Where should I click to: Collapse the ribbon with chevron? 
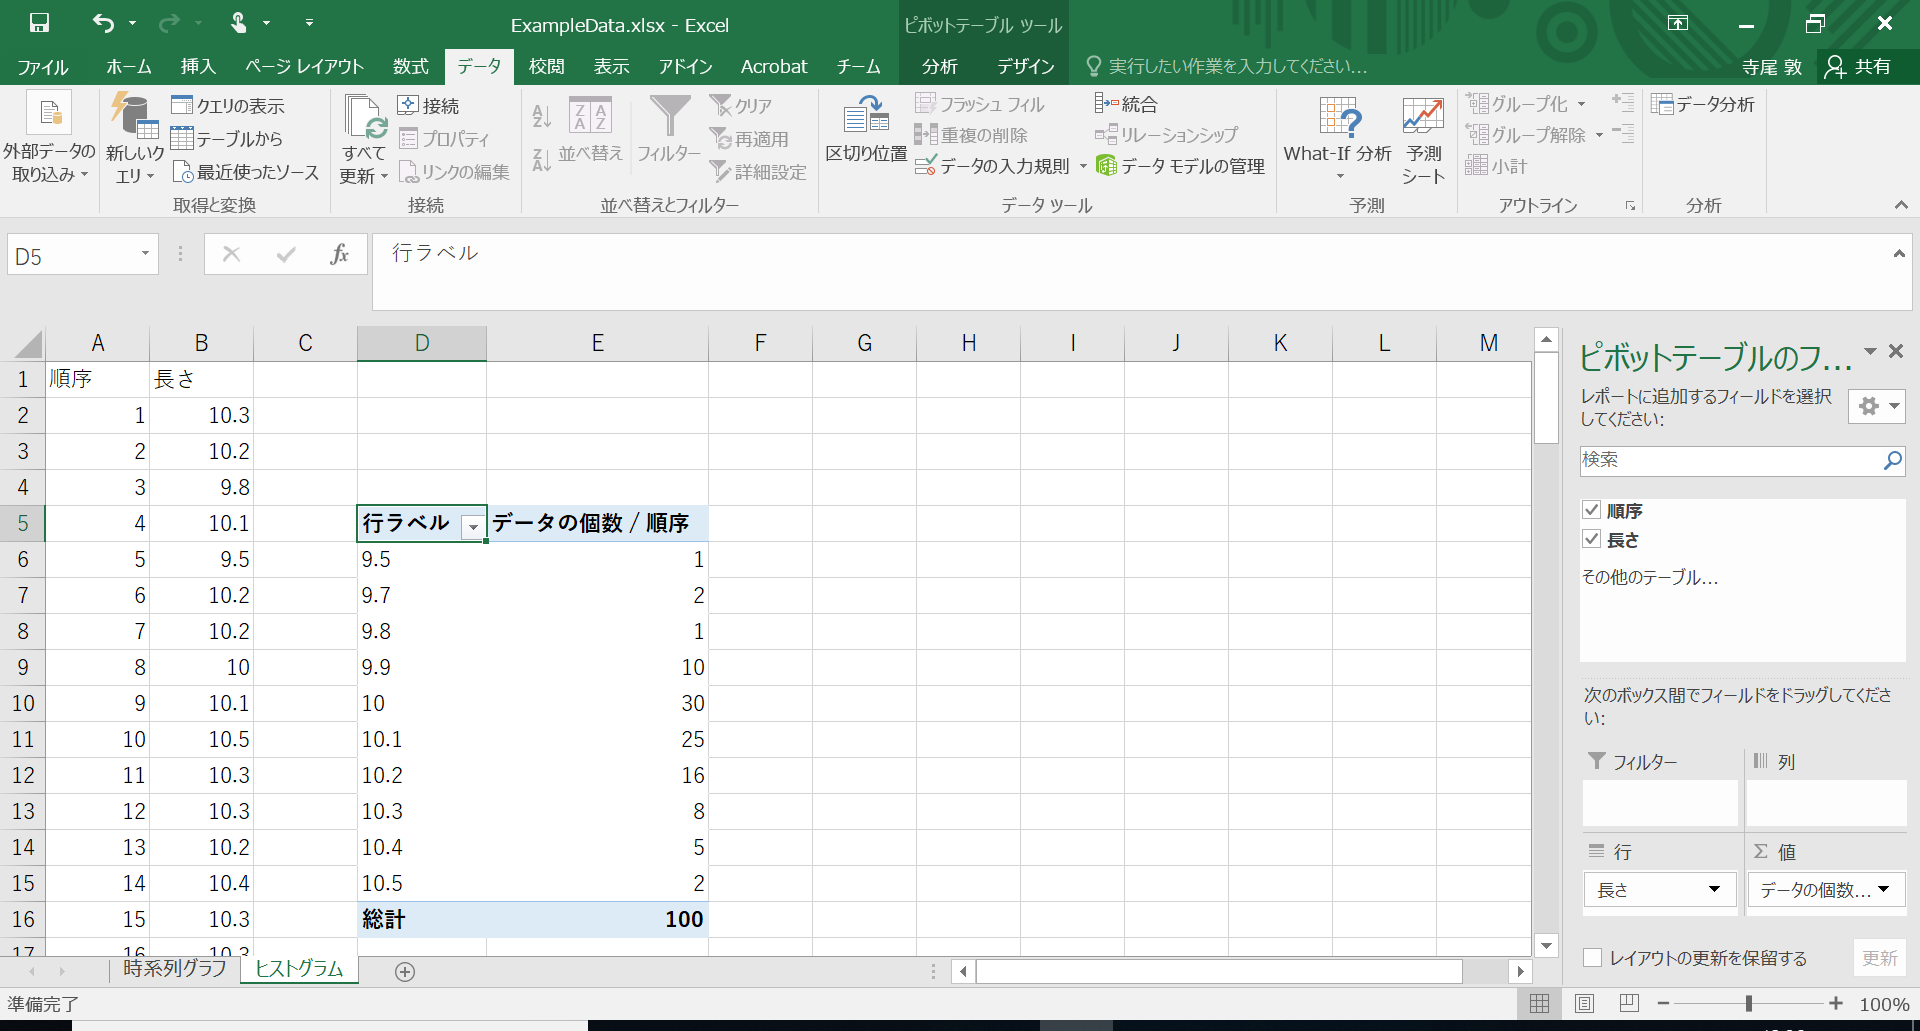(x=1901, y=205)
